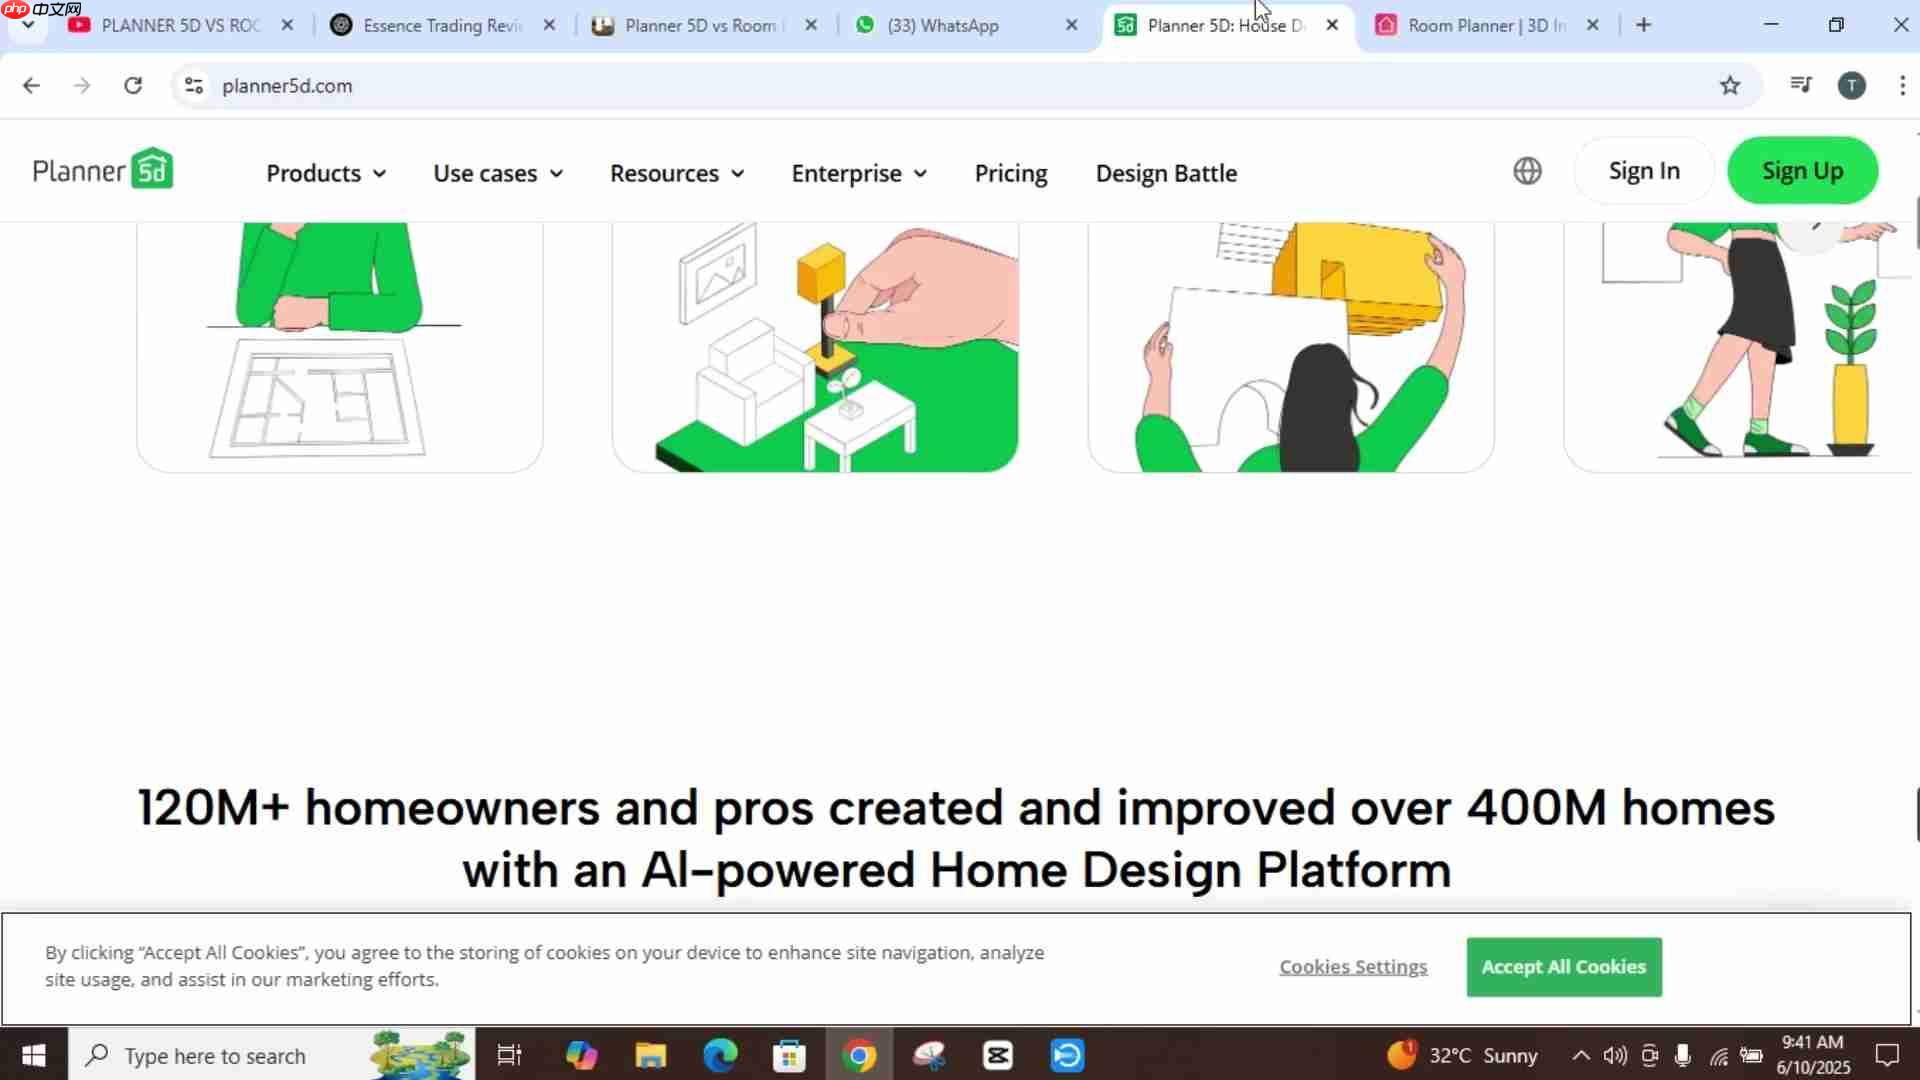
Task: Open the furniture placement illustration card
Action: pyautogui.click(x=815, y=346)
